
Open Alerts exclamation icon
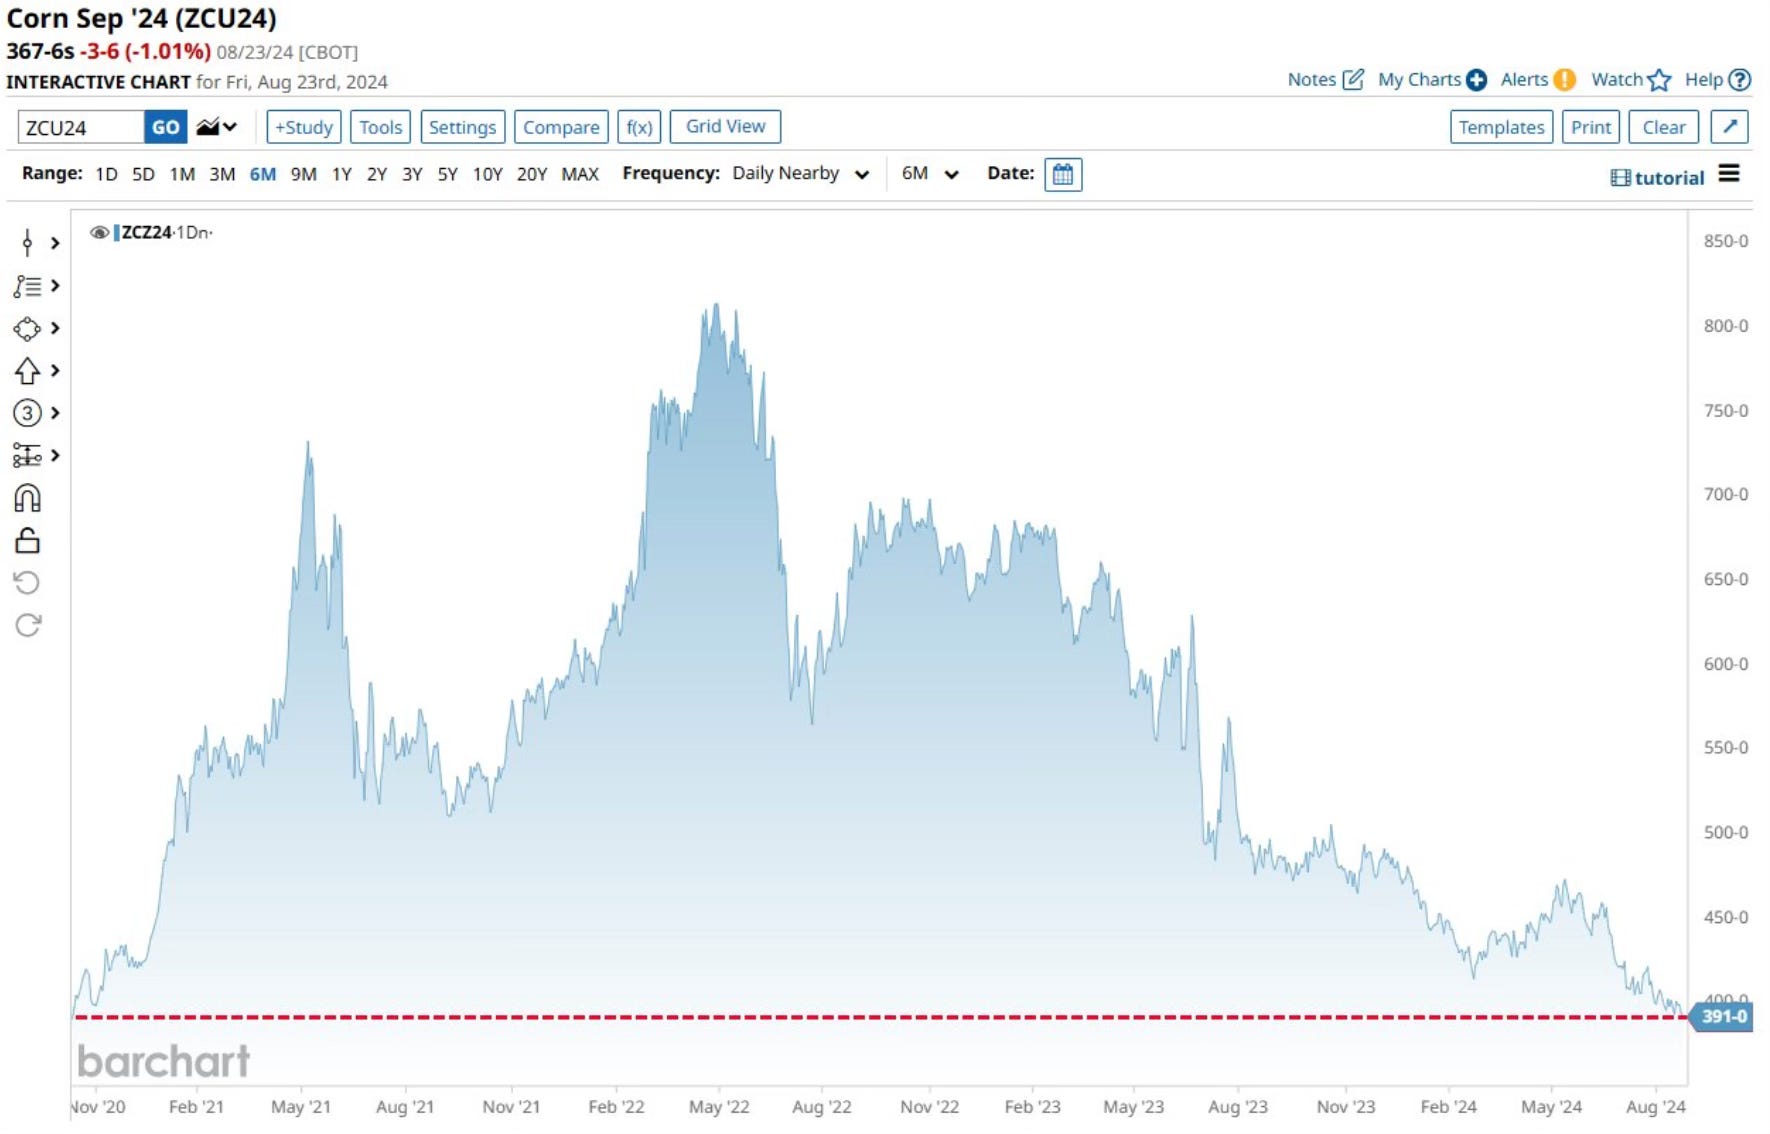click(x=1564, y=80)
